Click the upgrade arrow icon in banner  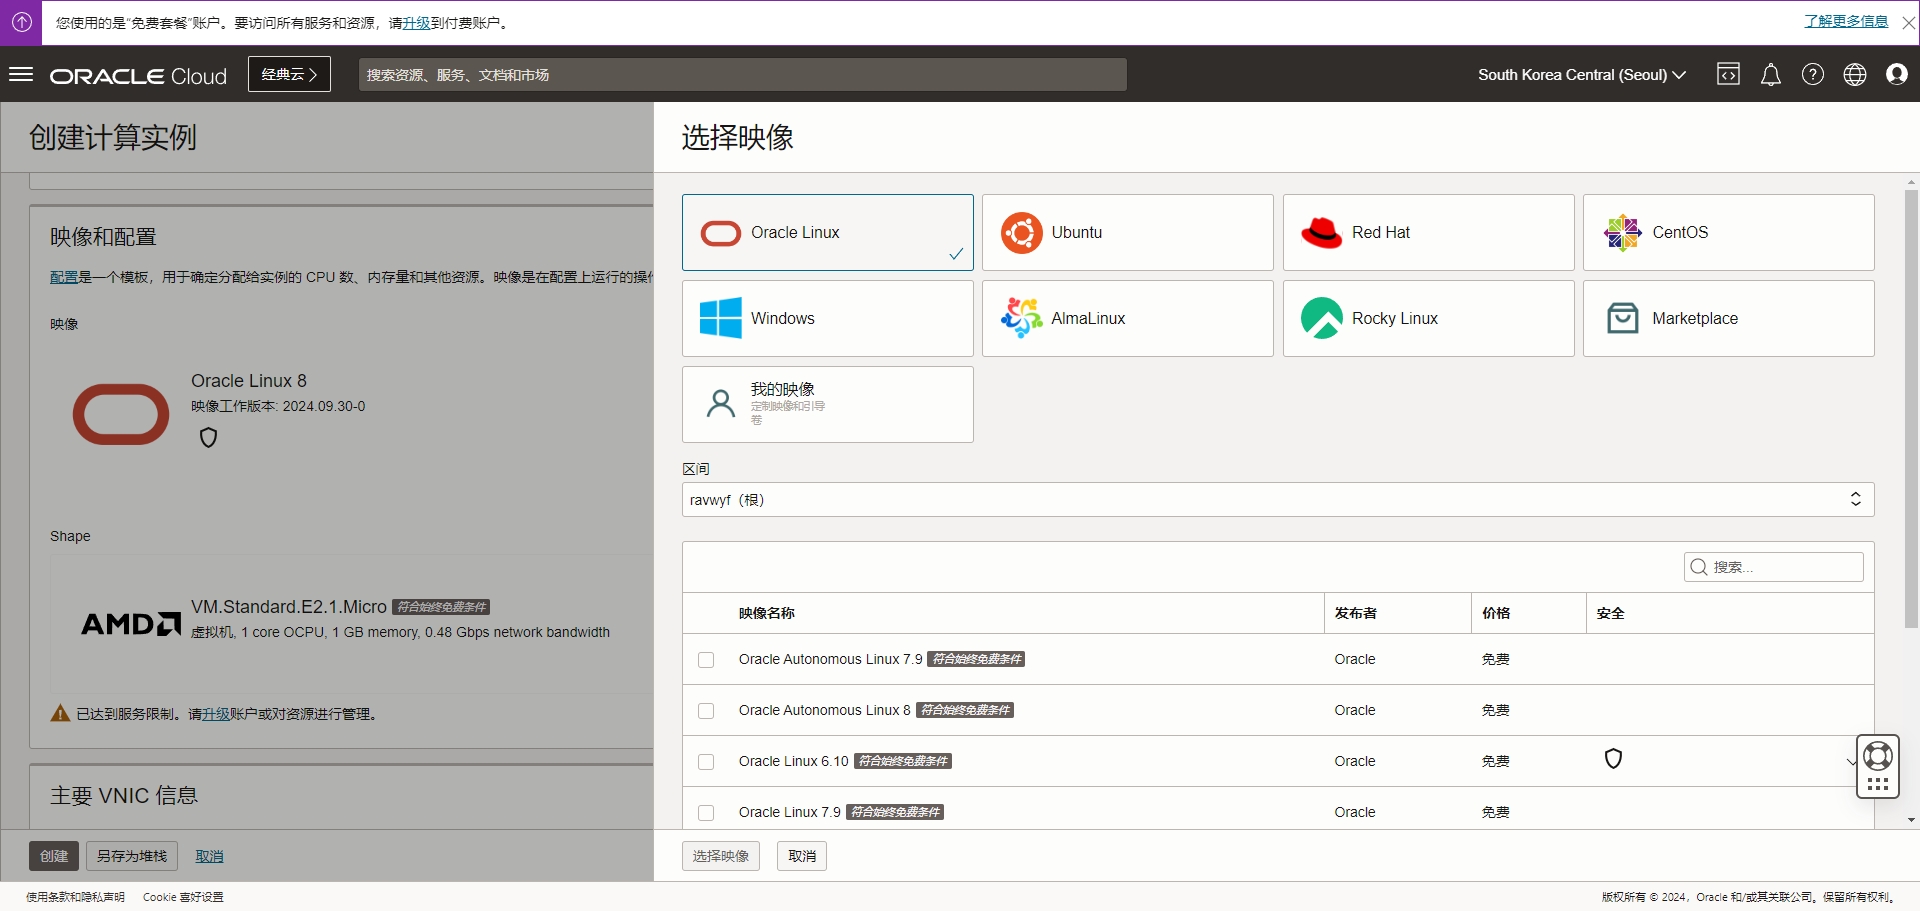(21, 22)
